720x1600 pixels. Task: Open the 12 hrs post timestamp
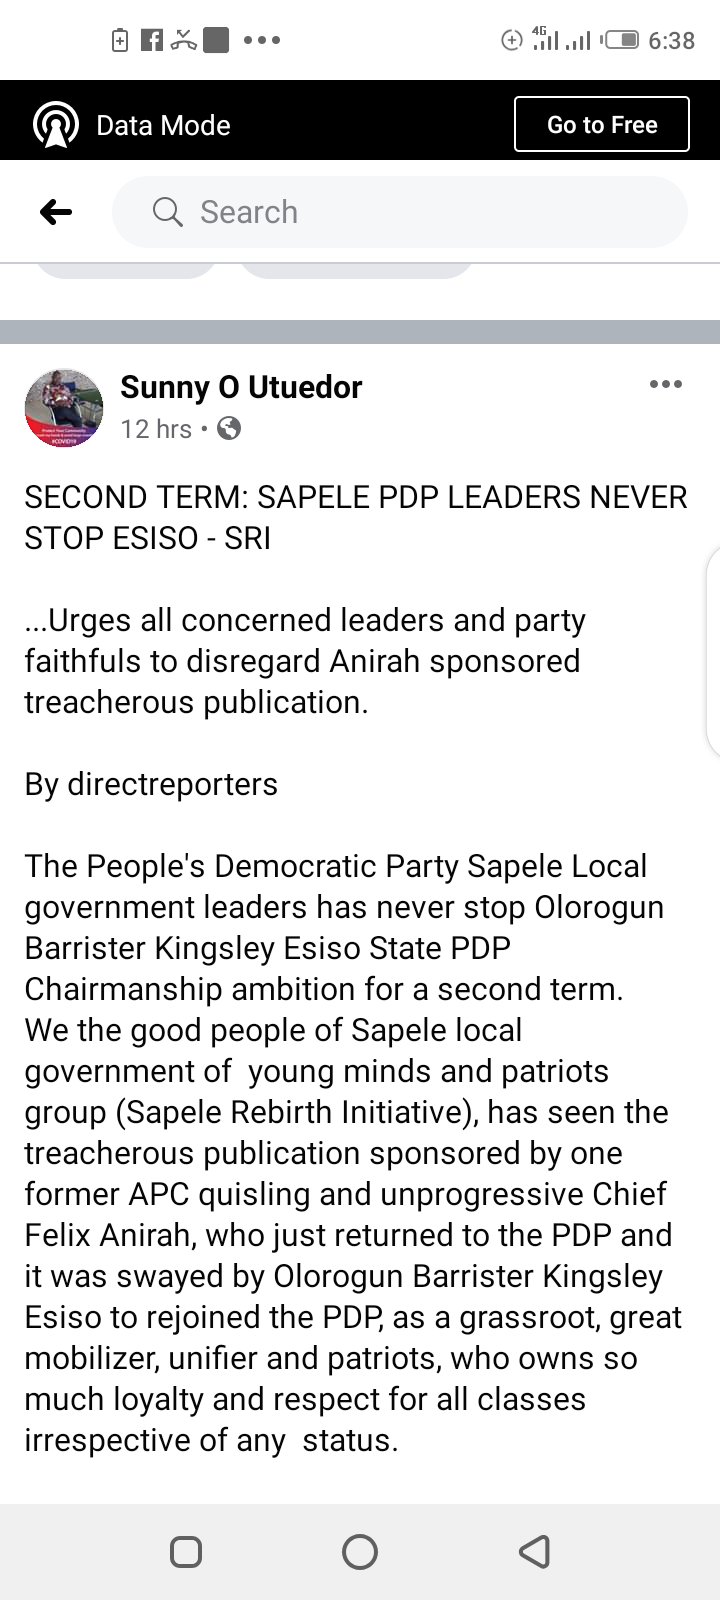155,429
